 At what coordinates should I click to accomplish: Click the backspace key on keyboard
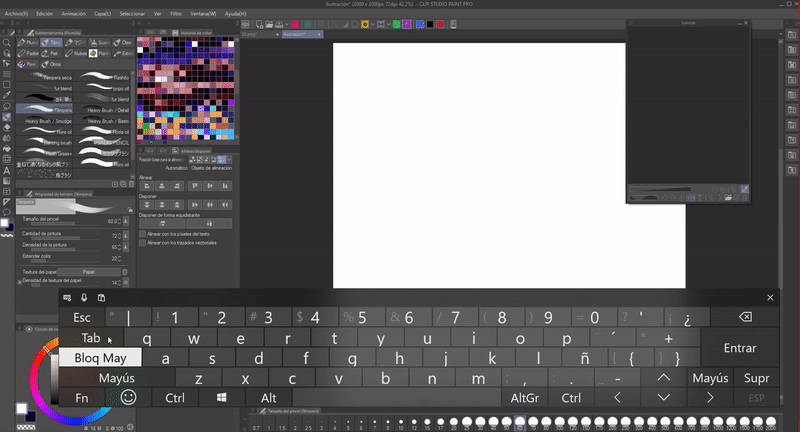click(x=745, y=317)
